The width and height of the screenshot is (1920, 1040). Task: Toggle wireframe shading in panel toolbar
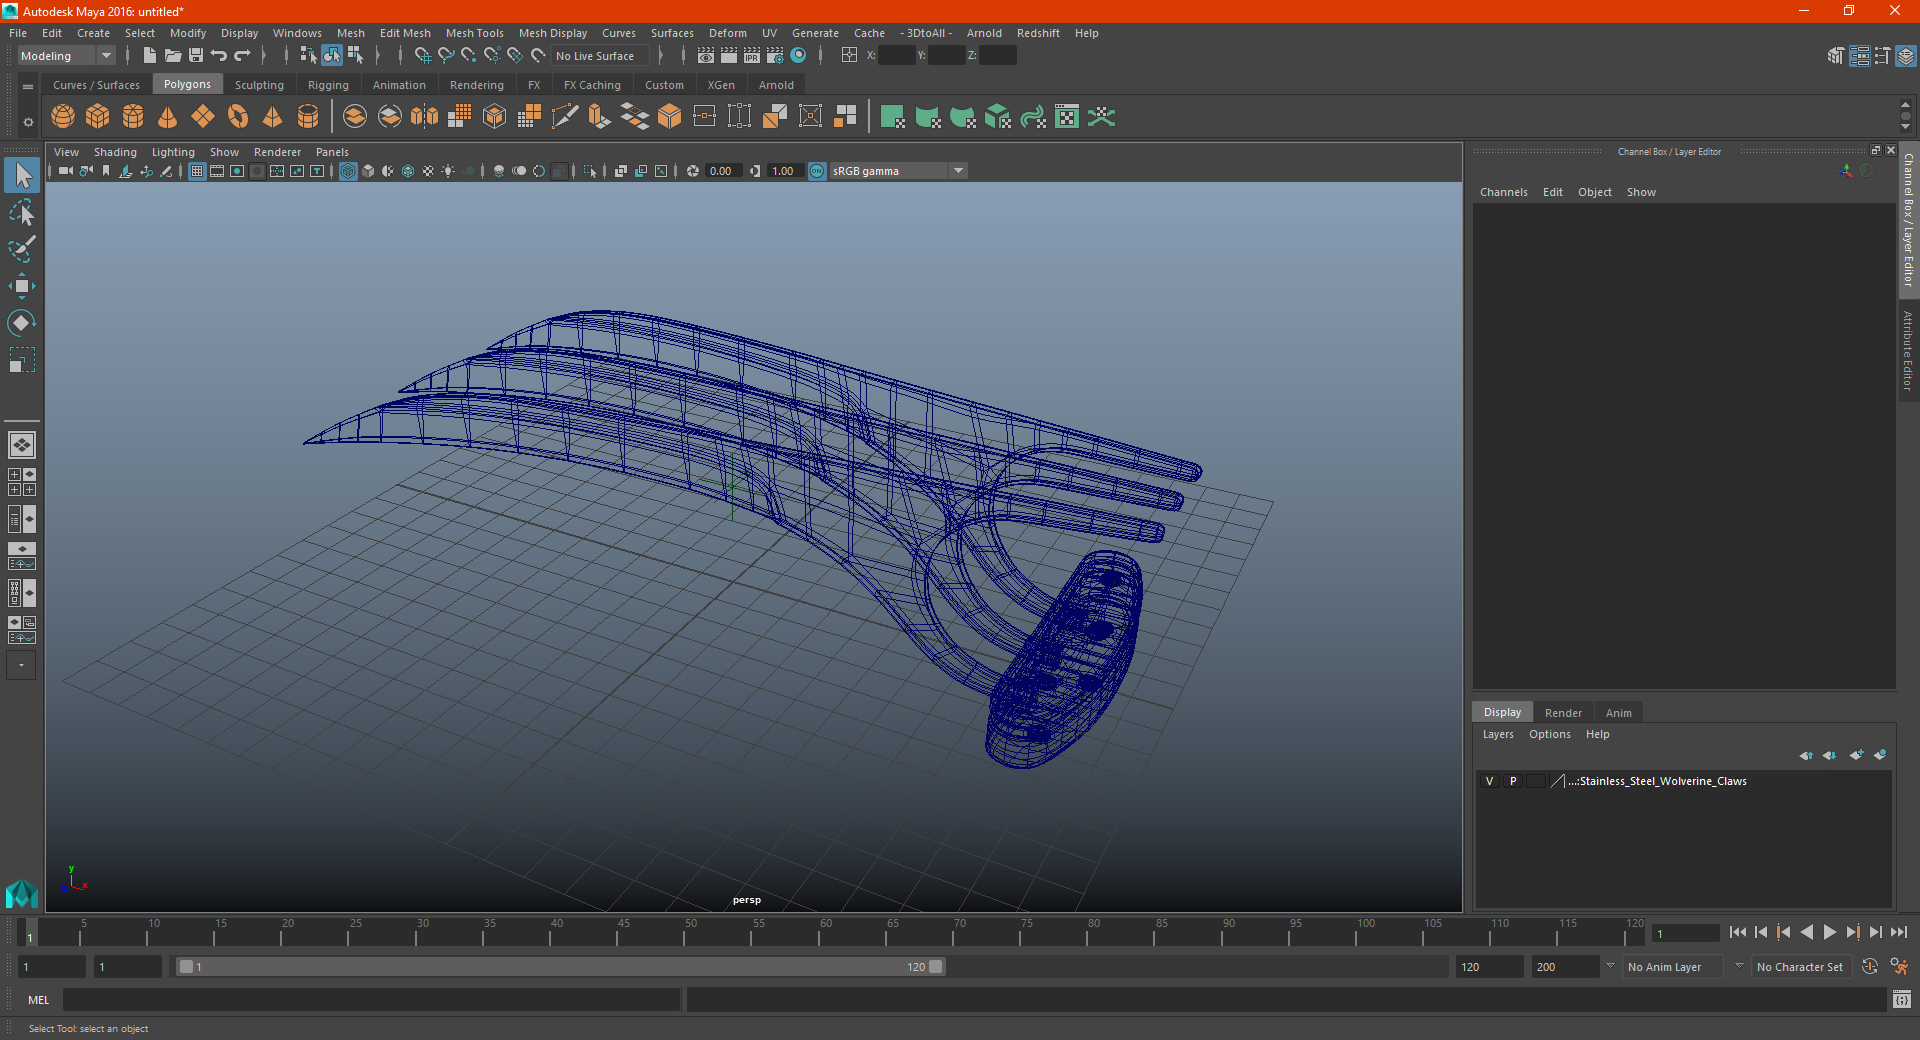coord(348,171)
